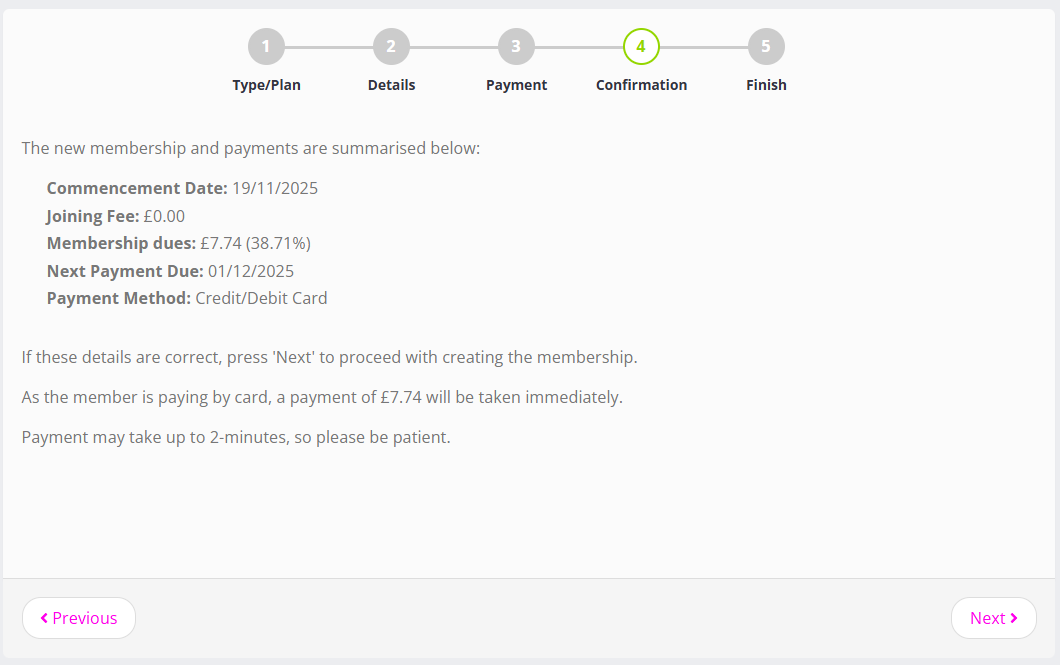Click the step 1 circle icon
This screenshot has width=1060, height=665.
(266, 46)
